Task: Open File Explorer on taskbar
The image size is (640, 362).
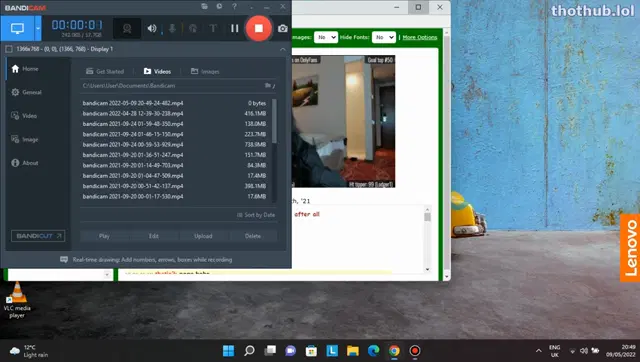Action: (353, 351)
